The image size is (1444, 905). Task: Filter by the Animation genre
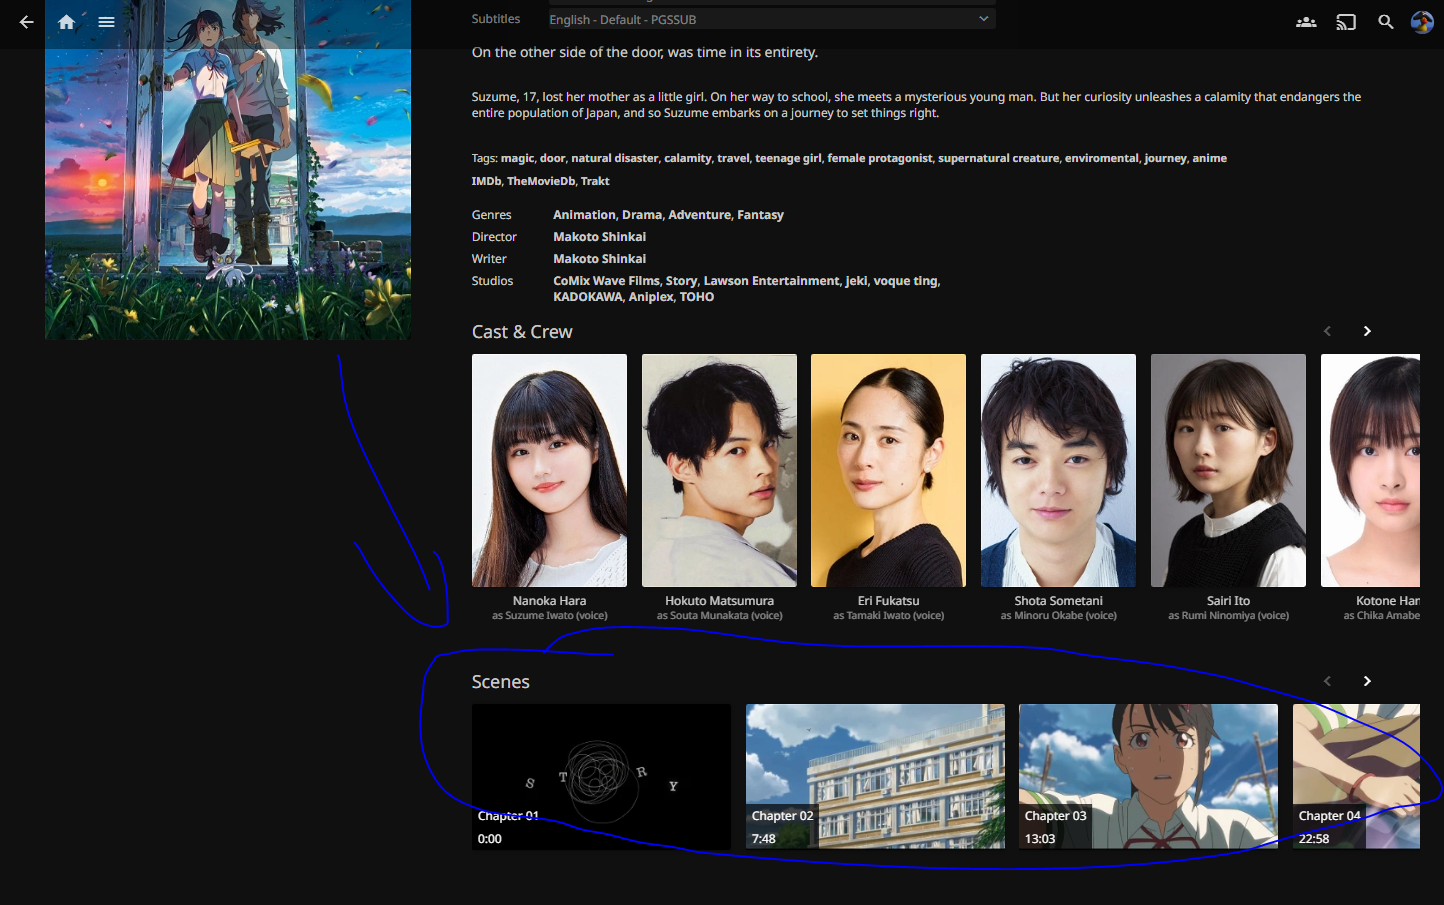(584, 215)
